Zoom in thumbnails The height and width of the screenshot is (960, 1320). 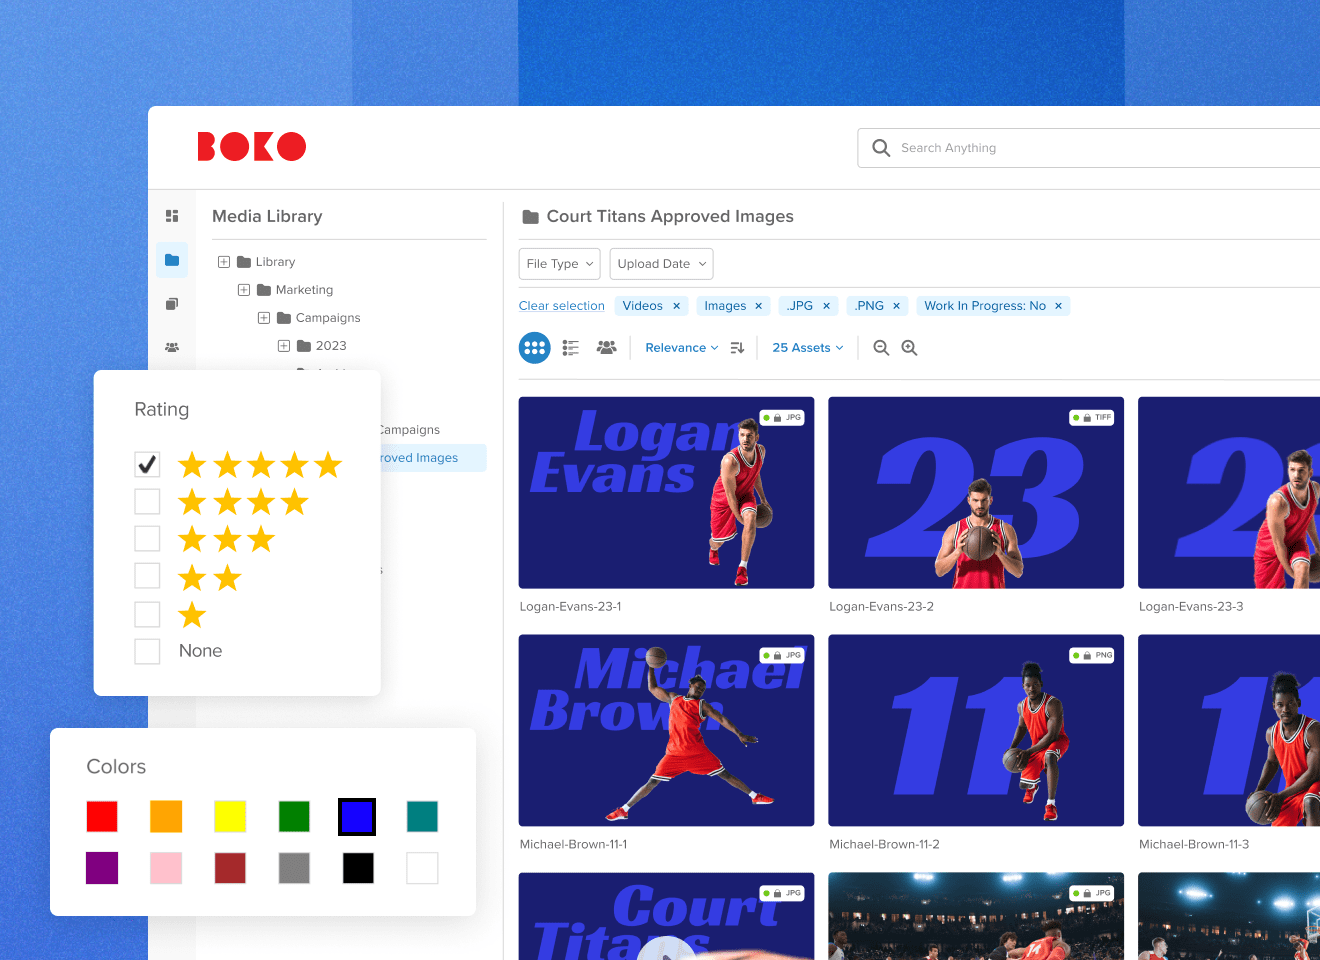909,348
